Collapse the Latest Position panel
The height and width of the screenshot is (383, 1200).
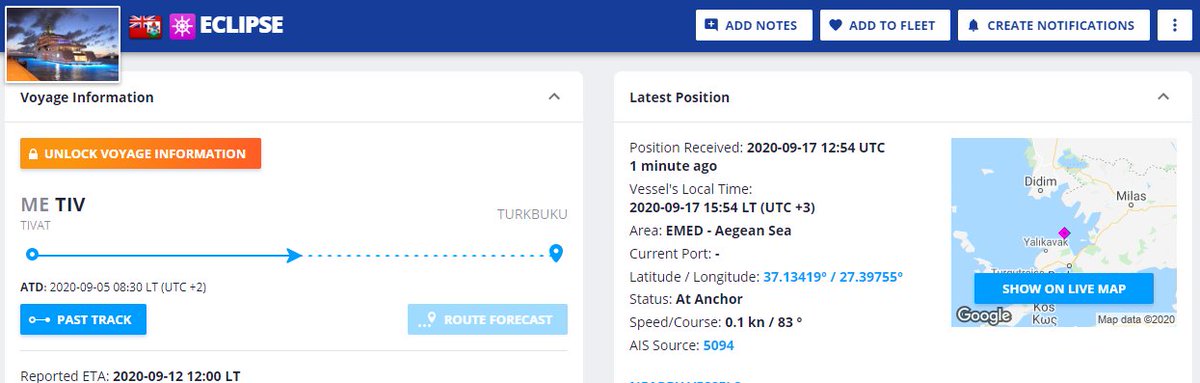click(1163, 97)
